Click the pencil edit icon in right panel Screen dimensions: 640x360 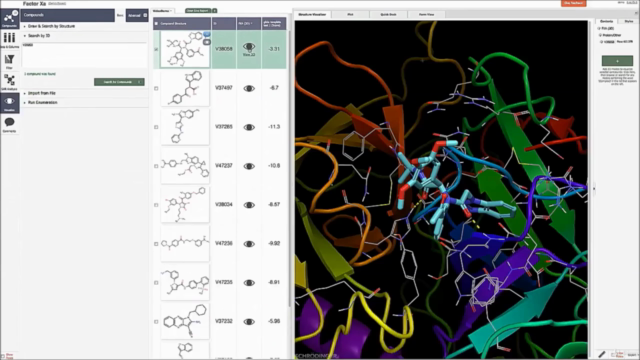[x=602, y=354]
